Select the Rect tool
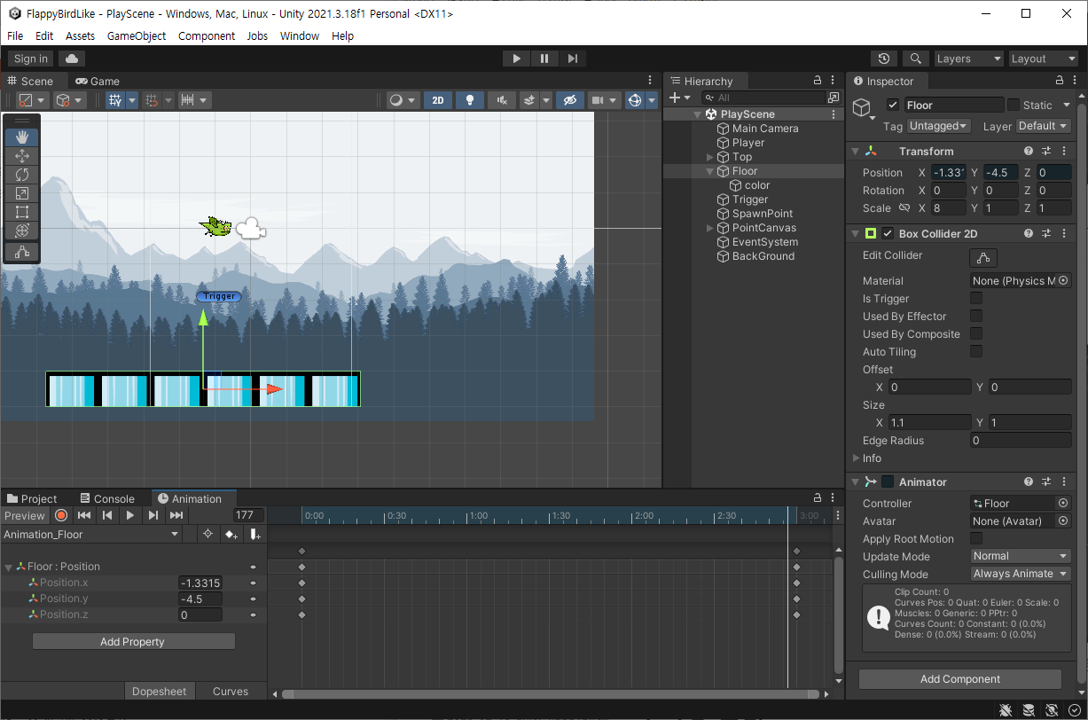This screenshot has height=720, width=1088. tap(22, 212)
